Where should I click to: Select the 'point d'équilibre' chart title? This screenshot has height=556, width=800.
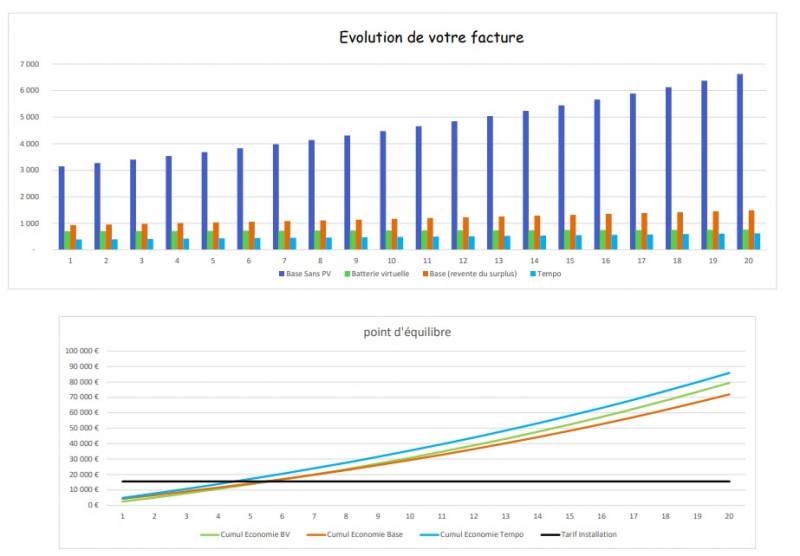pyautogui.click(x=407, y=332)
